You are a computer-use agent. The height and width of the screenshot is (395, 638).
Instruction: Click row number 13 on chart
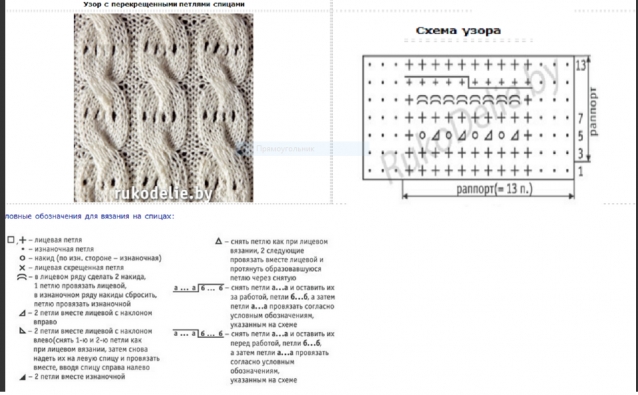pyautogui.click(x=581, y=65)
